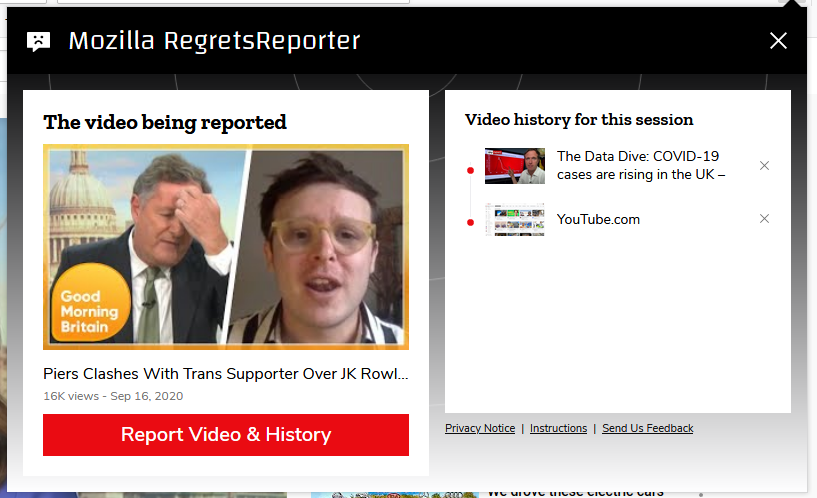Click the 'Piers Clashes With Trans Supporter' title
817x498 pixels.
pos(226,374)
